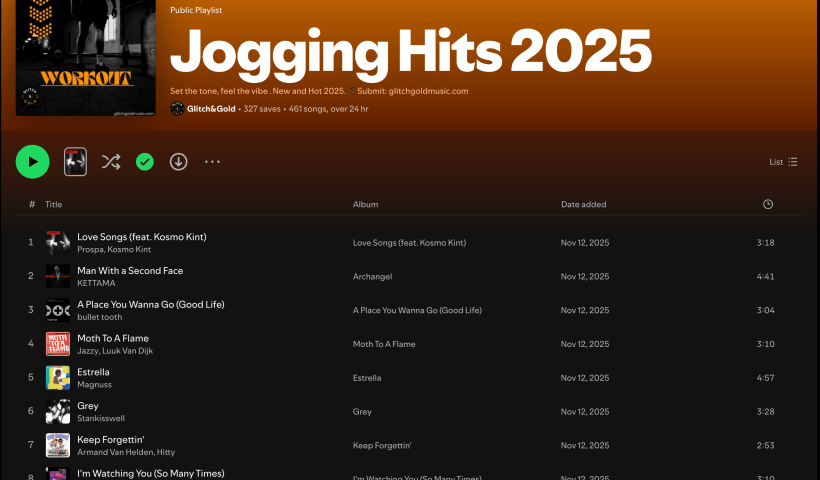Open the Glitch&Gold profile link
This screenshot has width=820, height=480.
[211, 108]
